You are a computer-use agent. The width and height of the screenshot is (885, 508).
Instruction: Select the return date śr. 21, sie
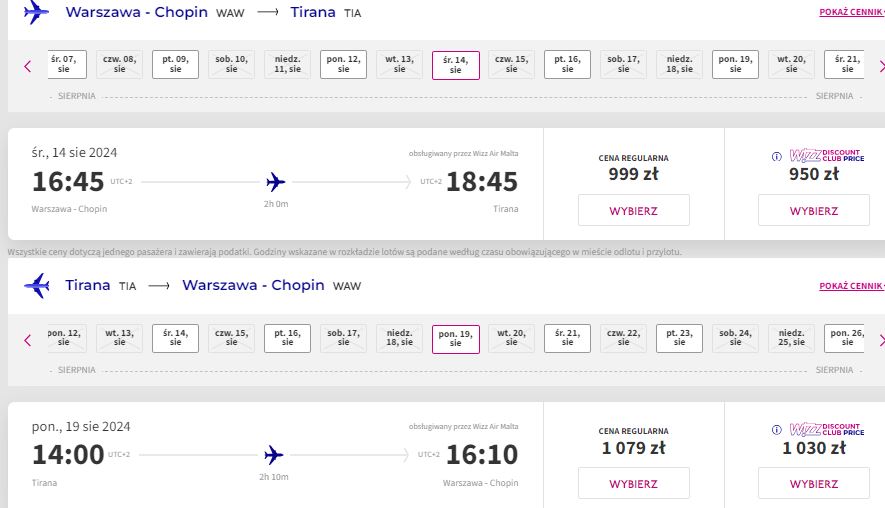point(567,338)
